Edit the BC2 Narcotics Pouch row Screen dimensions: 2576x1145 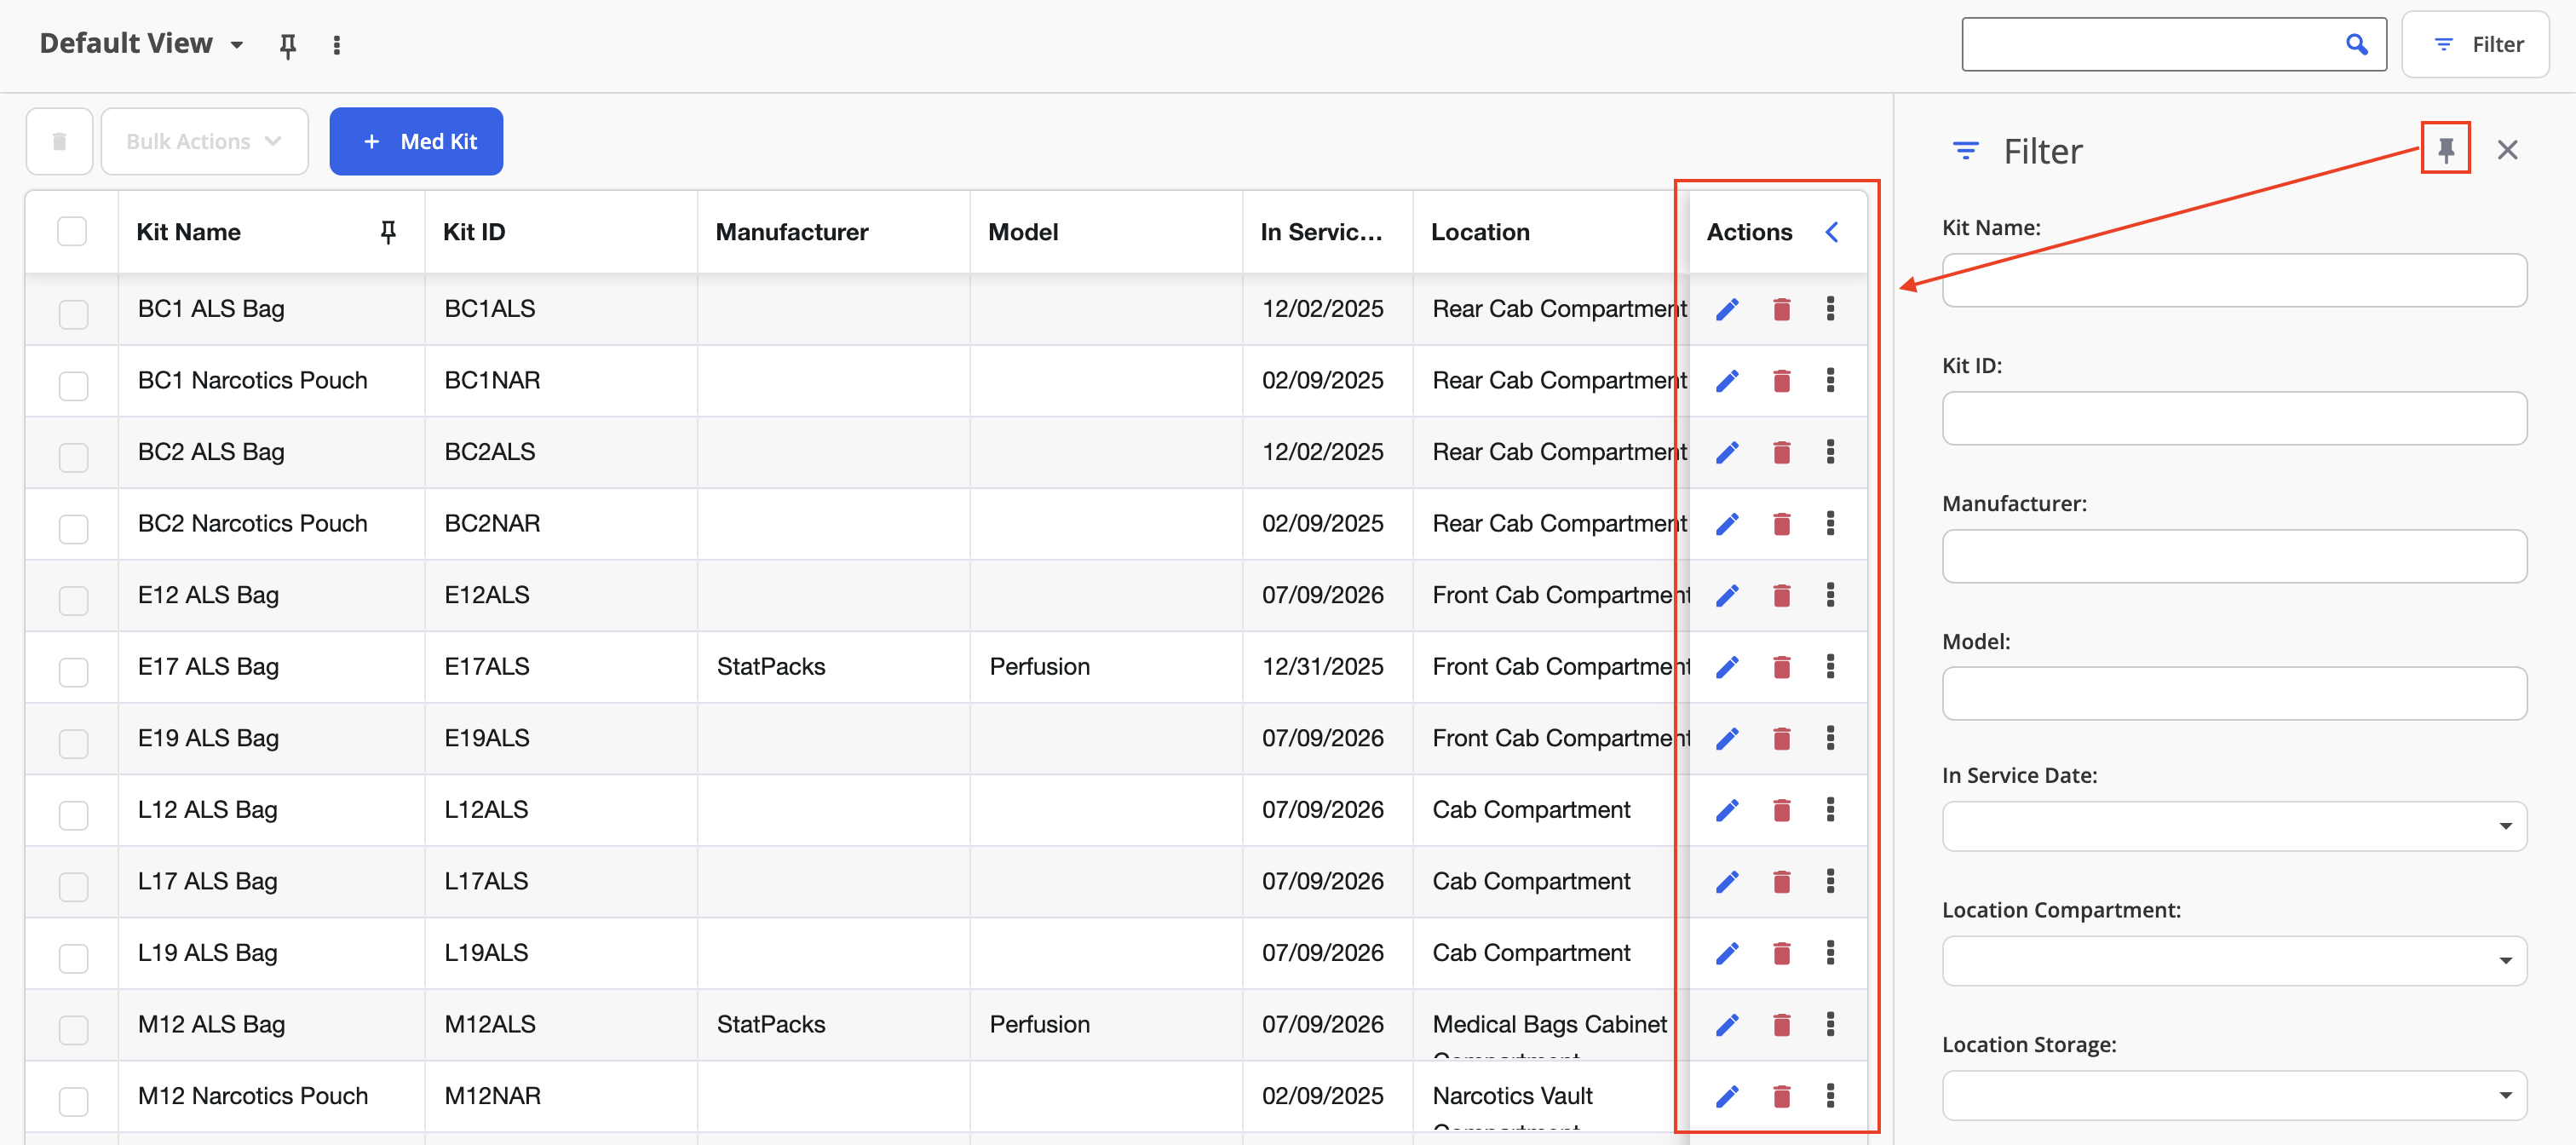1727,524
